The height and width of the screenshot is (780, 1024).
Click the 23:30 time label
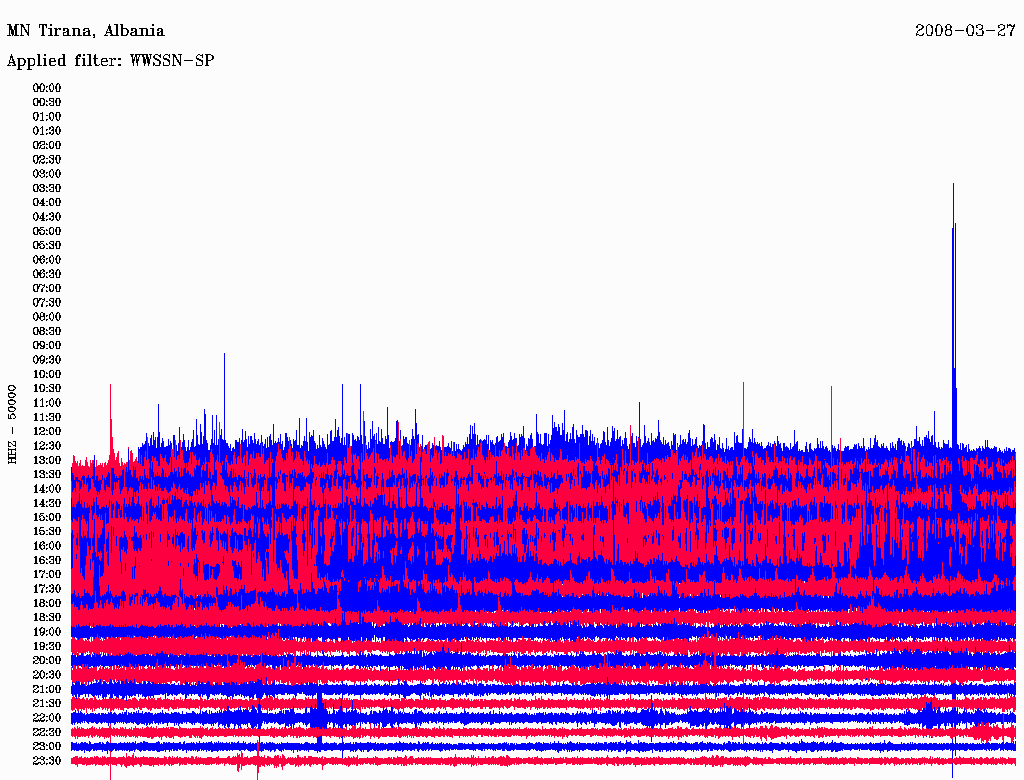tap(47, 760)
